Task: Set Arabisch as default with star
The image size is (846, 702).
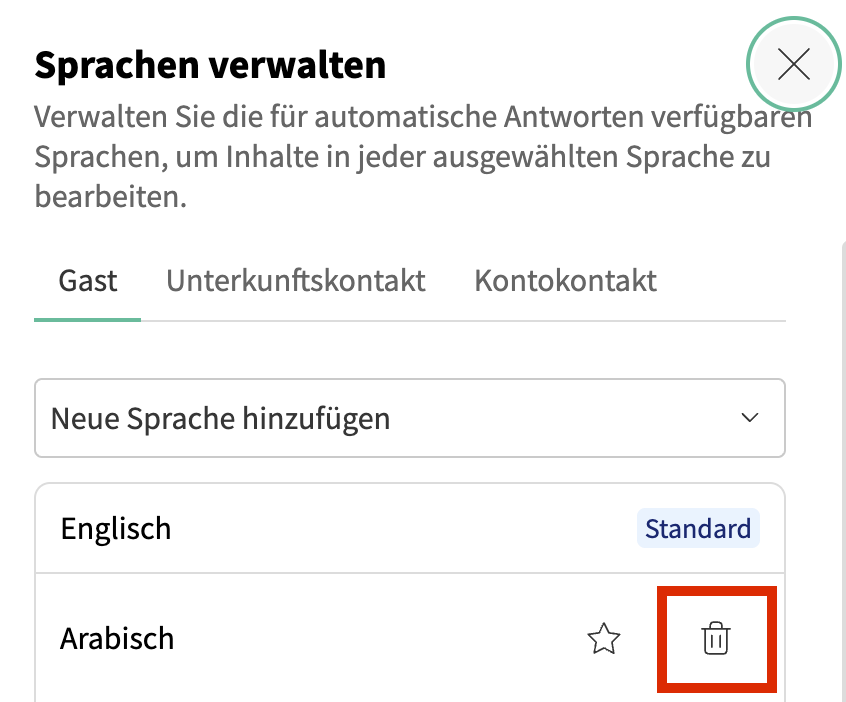Action: tap(604, 638)
